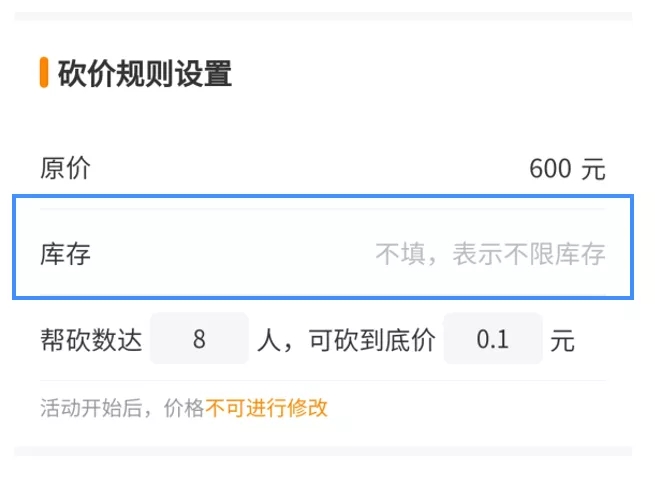Click the orange 不可进行修改 text
Image resolution: width=655 pixels, height=478 pixels.
(x=267, y=408)
